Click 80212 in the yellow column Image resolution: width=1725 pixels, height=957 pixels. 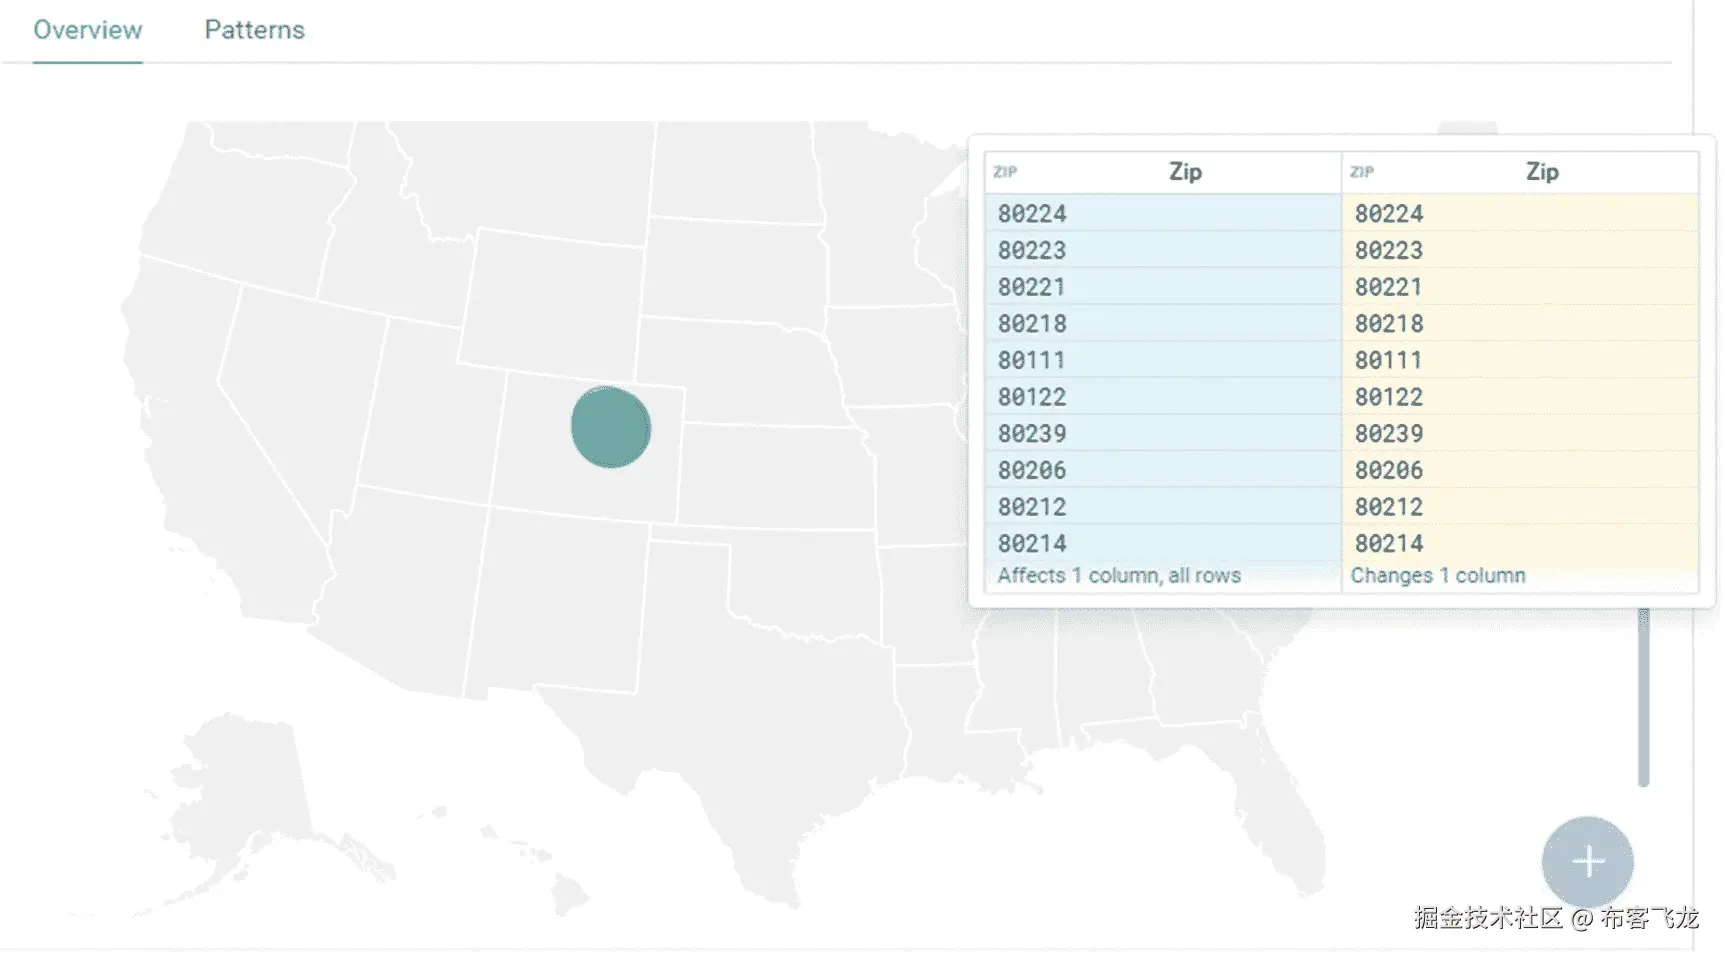pyautogui.click(x=1389, y=507)
